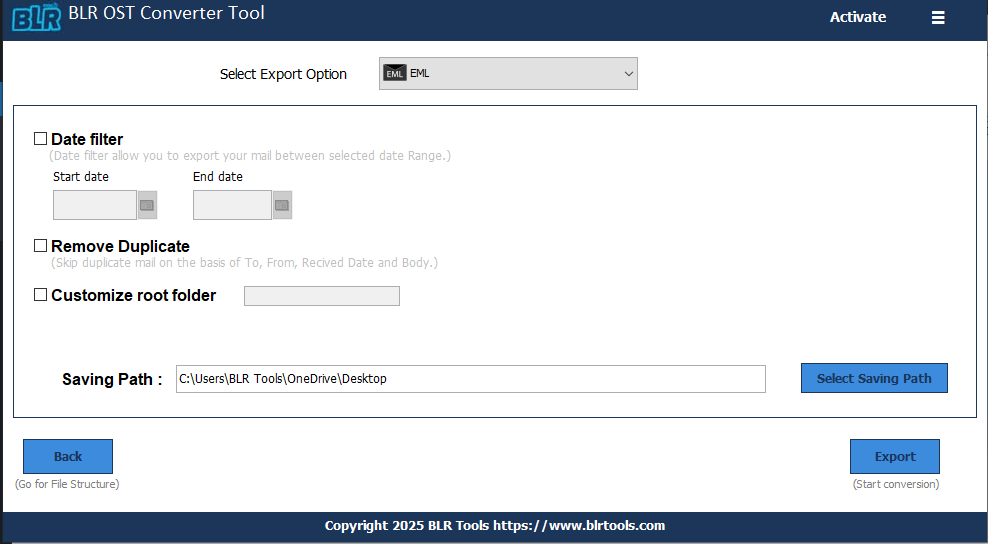The image size is (988, 544).
Task: Start conversion with the Export button
Action: point(895,456)
